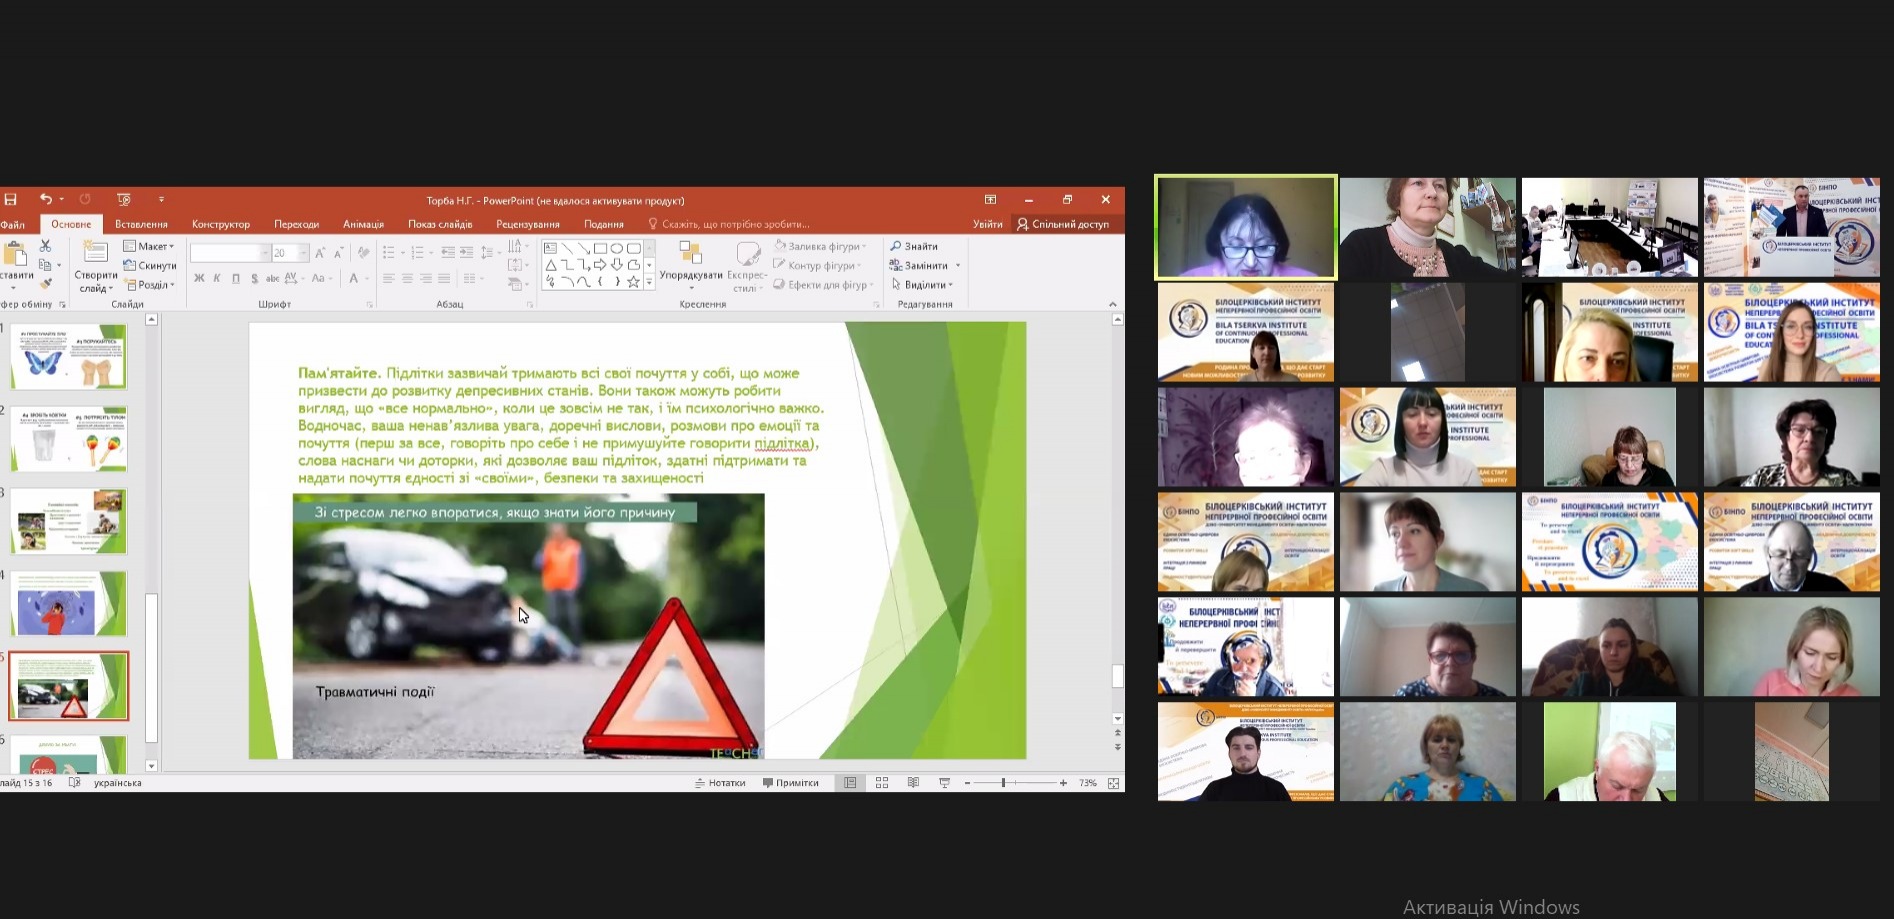Open the spell check icon in status bar

pyautogui.click(x=75, y=783)
